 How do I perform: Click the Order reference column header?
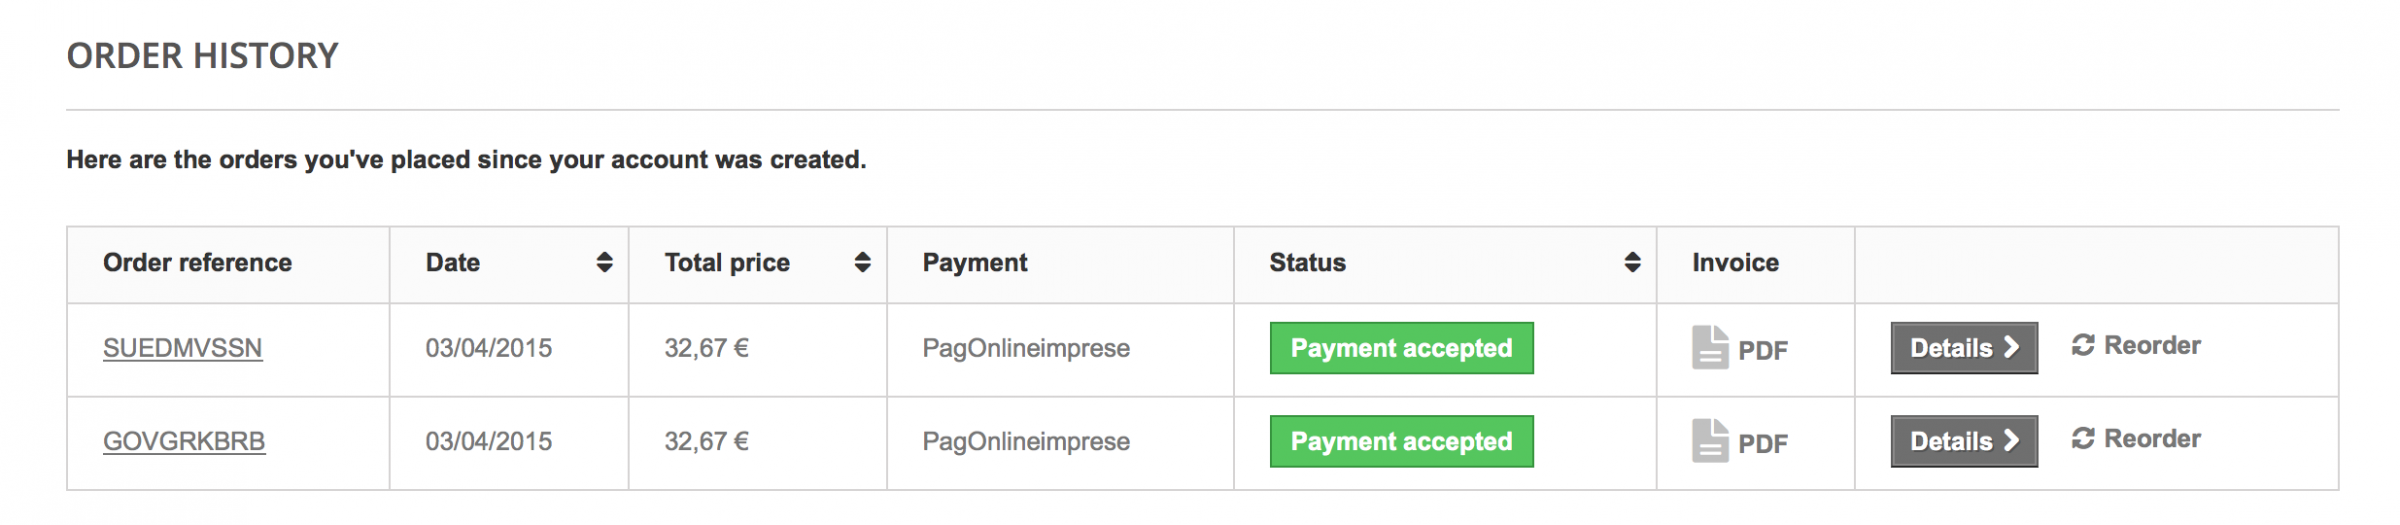(x=198, y=263)
